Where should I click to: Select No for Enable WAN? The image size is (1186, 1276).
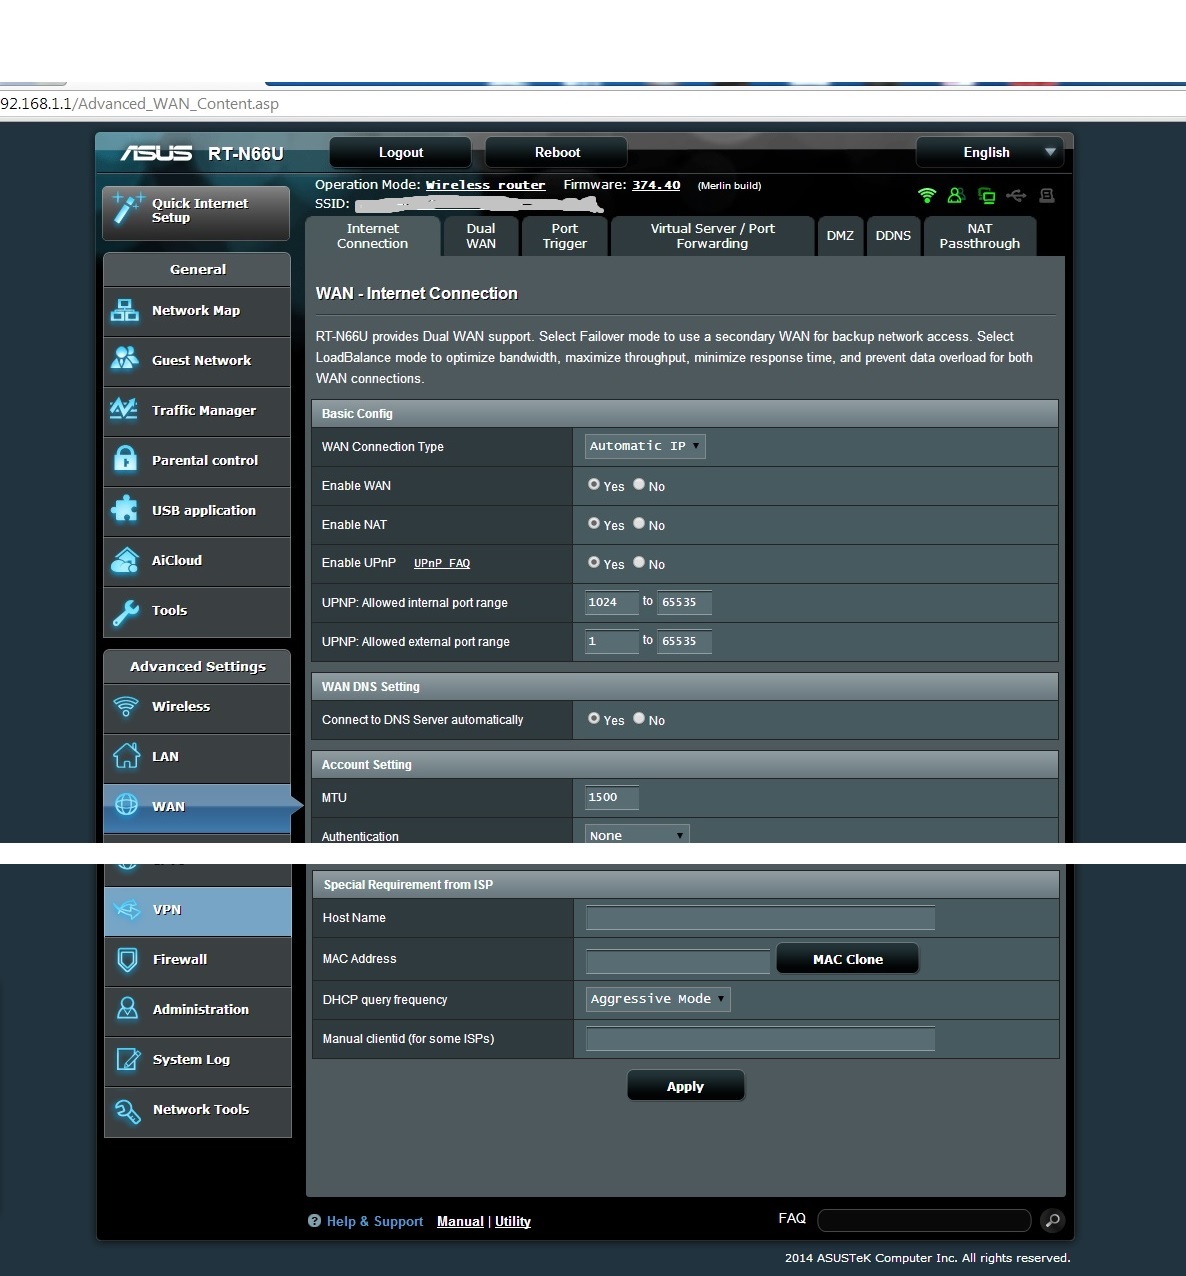point(639,484)
